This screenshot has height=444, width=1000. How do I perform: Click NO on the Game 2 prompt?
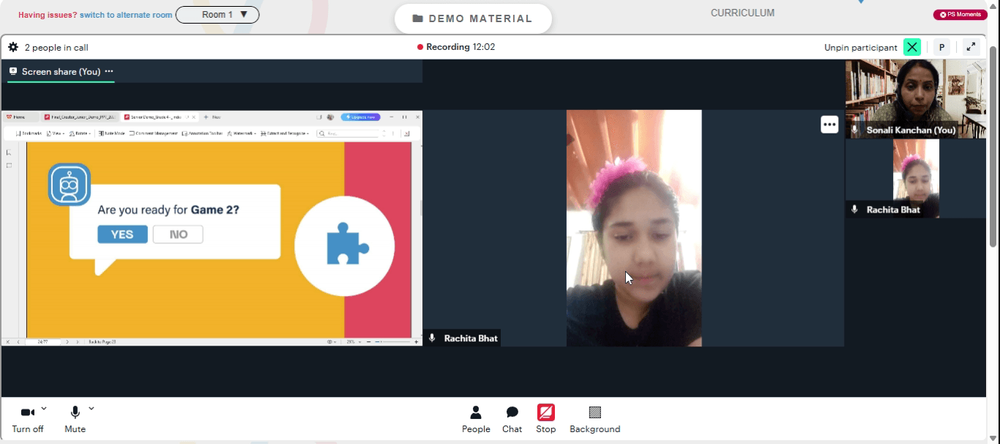[178, 234]
